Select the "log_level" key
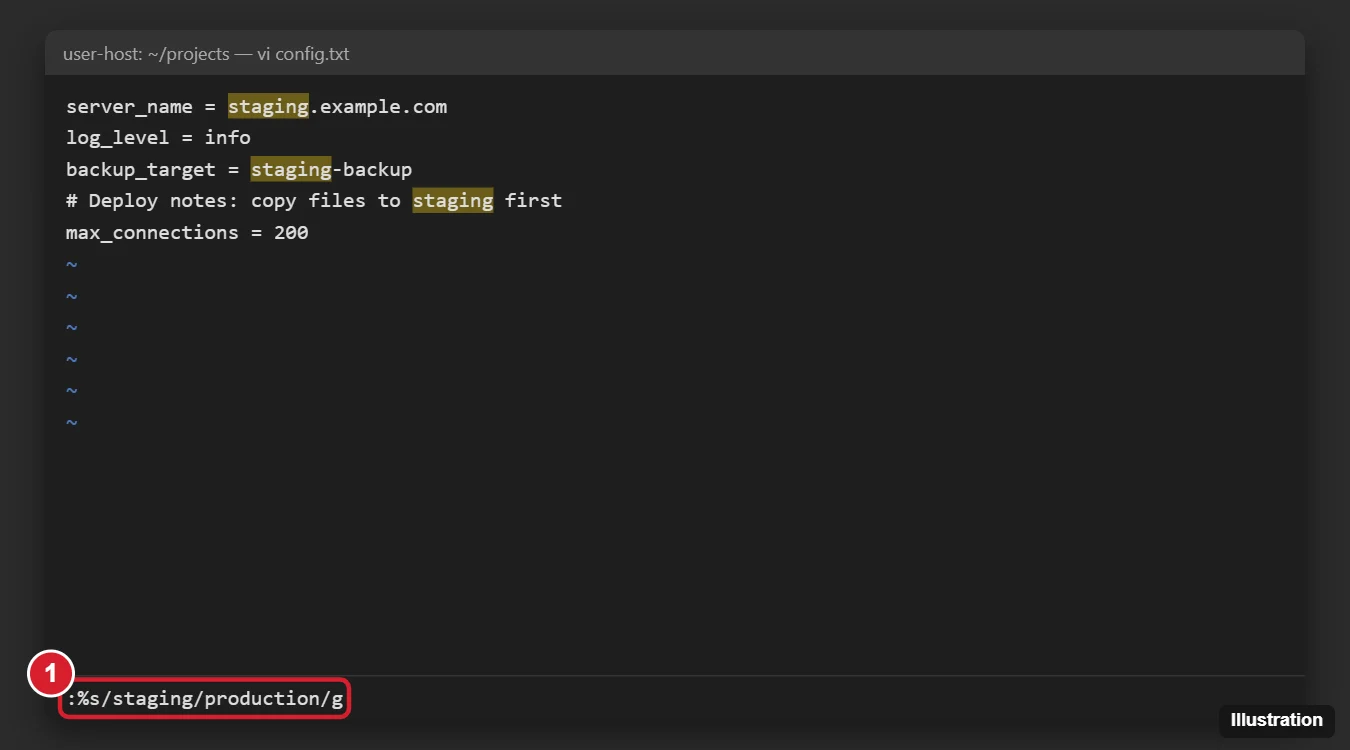Screen dimensions: 1350x750 click(118, 138)
